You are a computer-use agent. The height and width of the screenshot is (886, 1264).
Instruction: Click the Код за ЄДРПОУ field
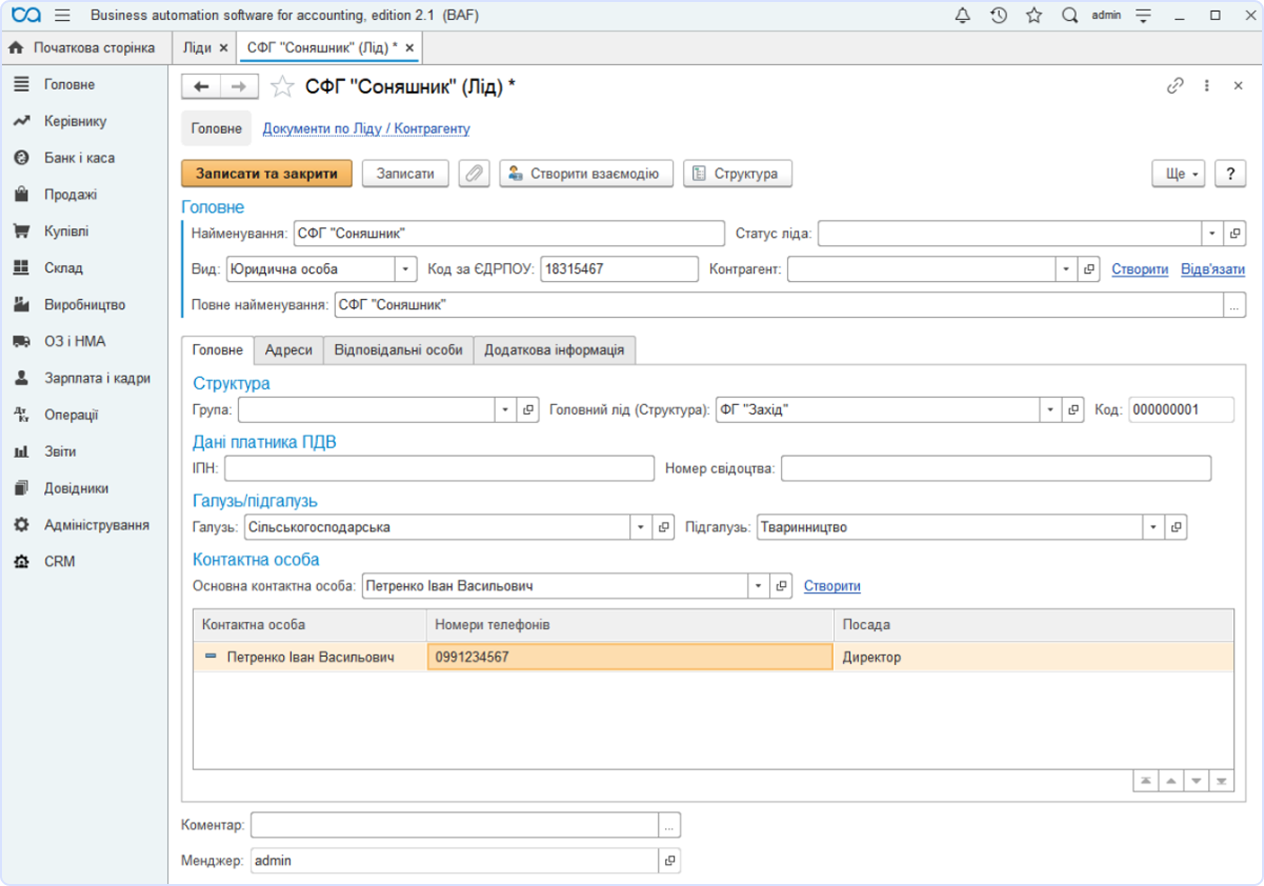coord(619,270)
